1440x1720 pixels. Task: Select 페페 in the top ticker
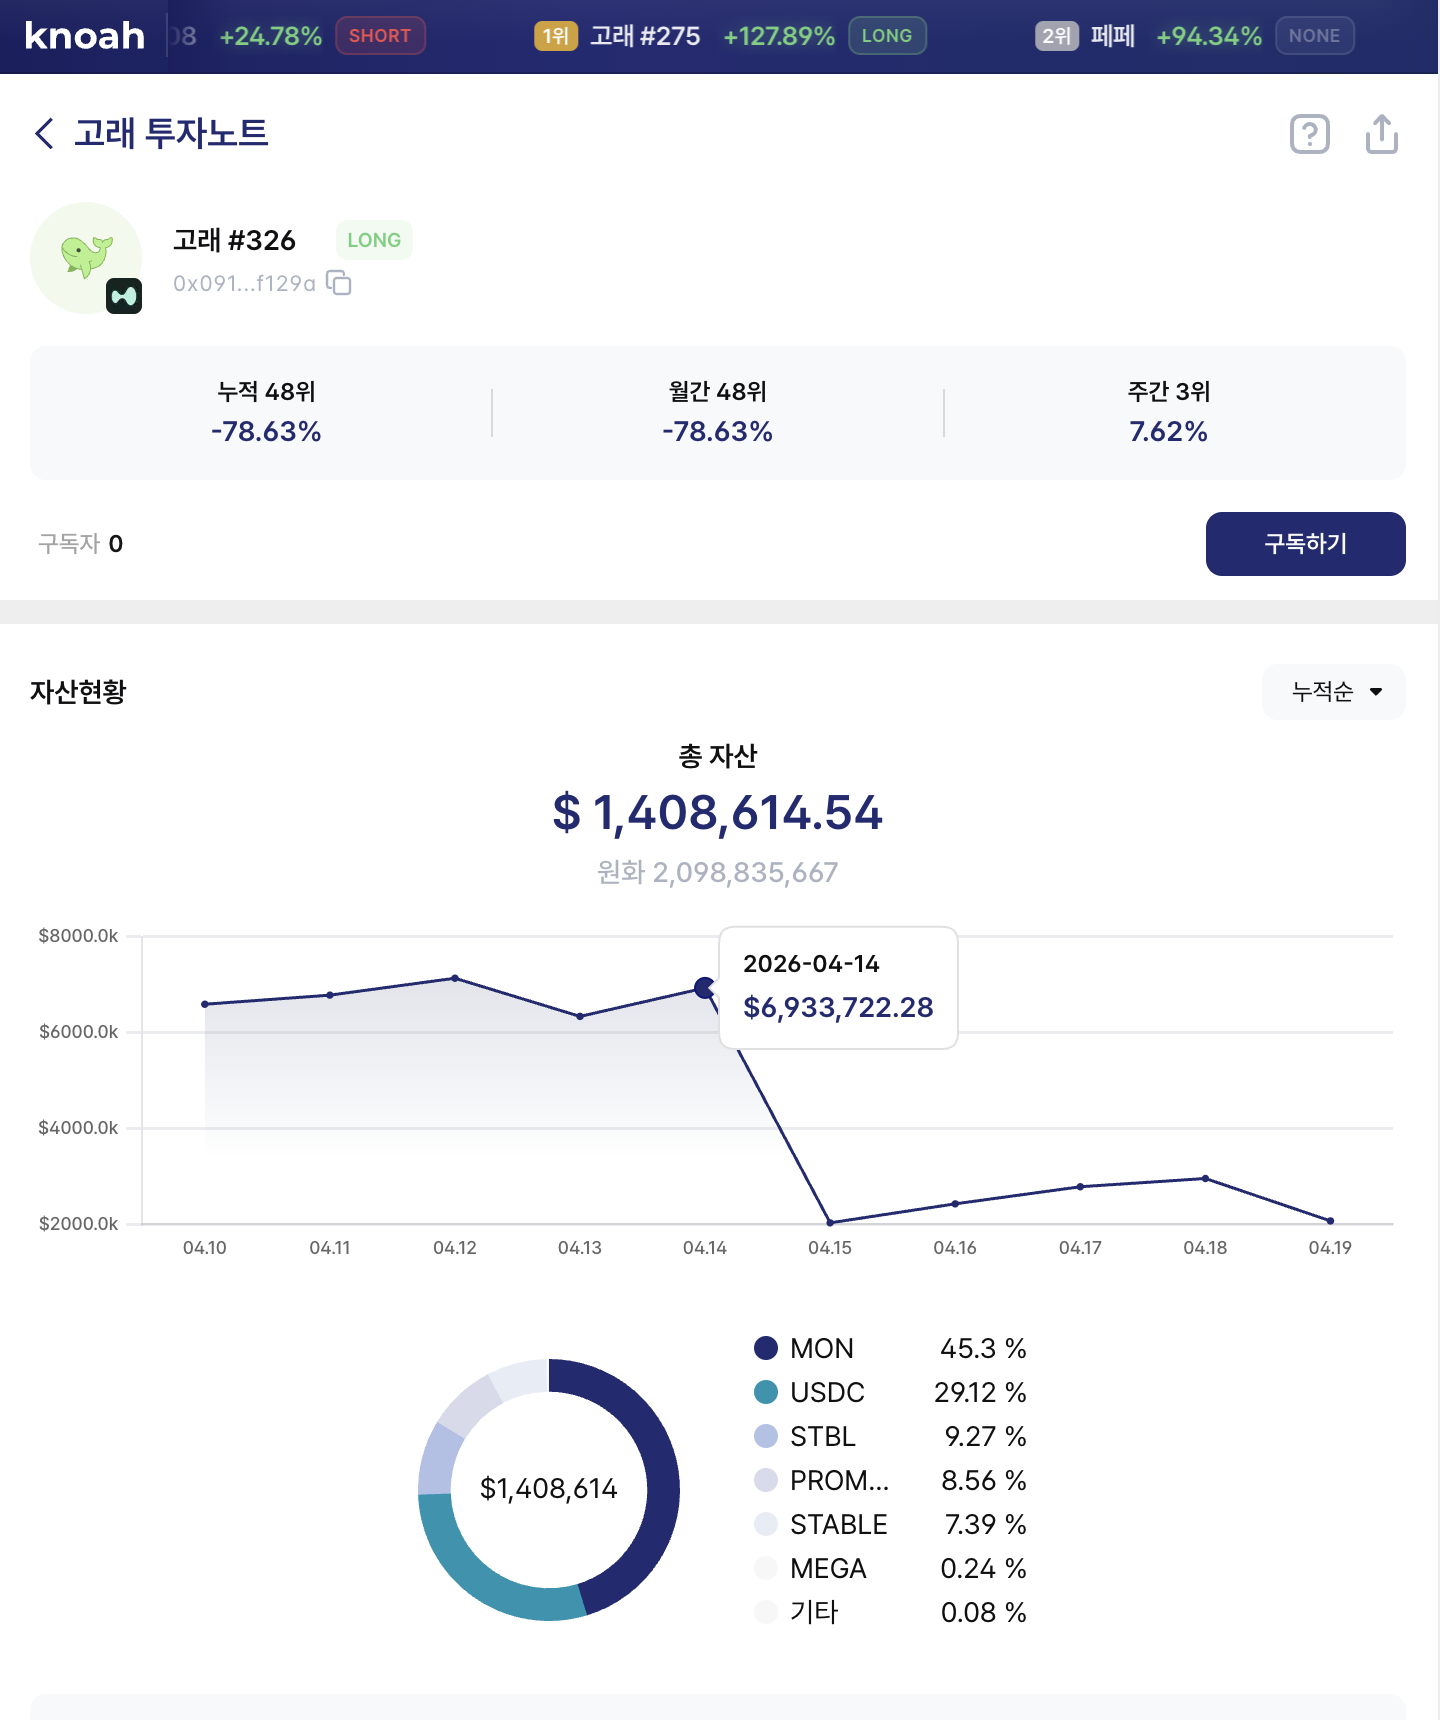click(x=1112, y=36)
